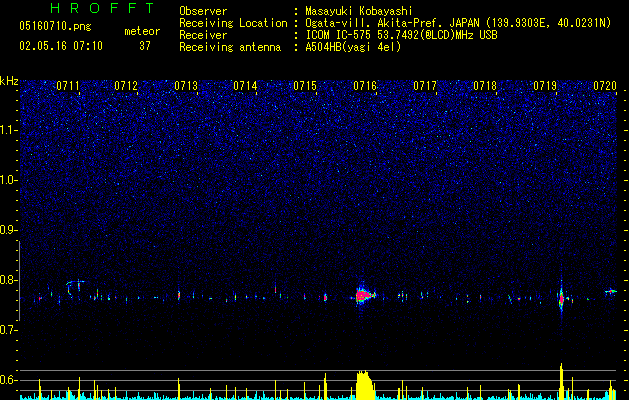The width and height of the screenshot is (629, 400).
Task: Click the wide yellow power peak below 0716
Action: tap(365, 385)
